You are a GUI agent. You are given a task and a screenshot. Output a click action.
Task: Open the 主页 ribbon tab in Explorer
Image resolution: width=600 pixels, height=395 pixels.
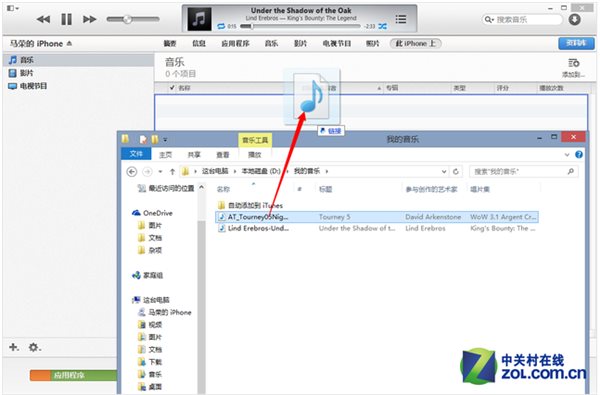(x=165, y=155)
